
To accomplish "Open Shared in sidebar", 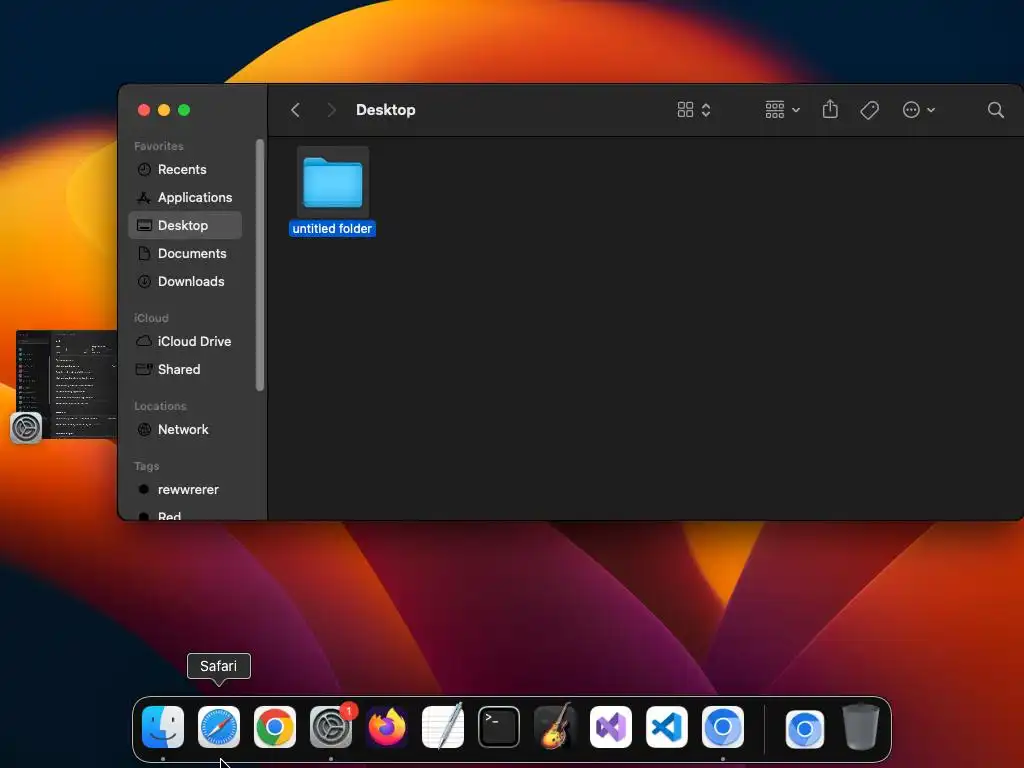I will click(185, 370).
